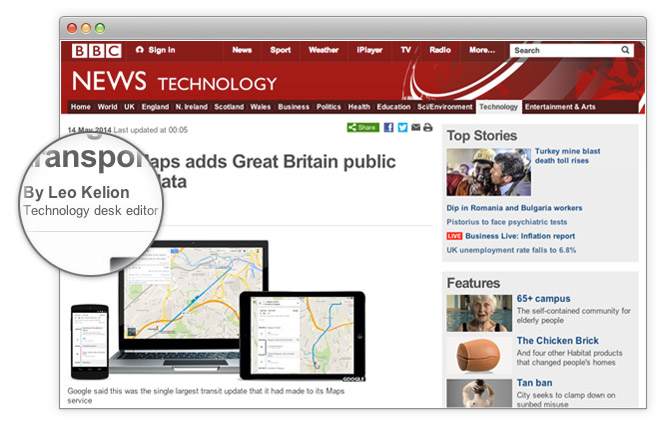The height and width of the screenshot is (424, 662).
Task: Email this article envelope icon
Action: [415, 127]
